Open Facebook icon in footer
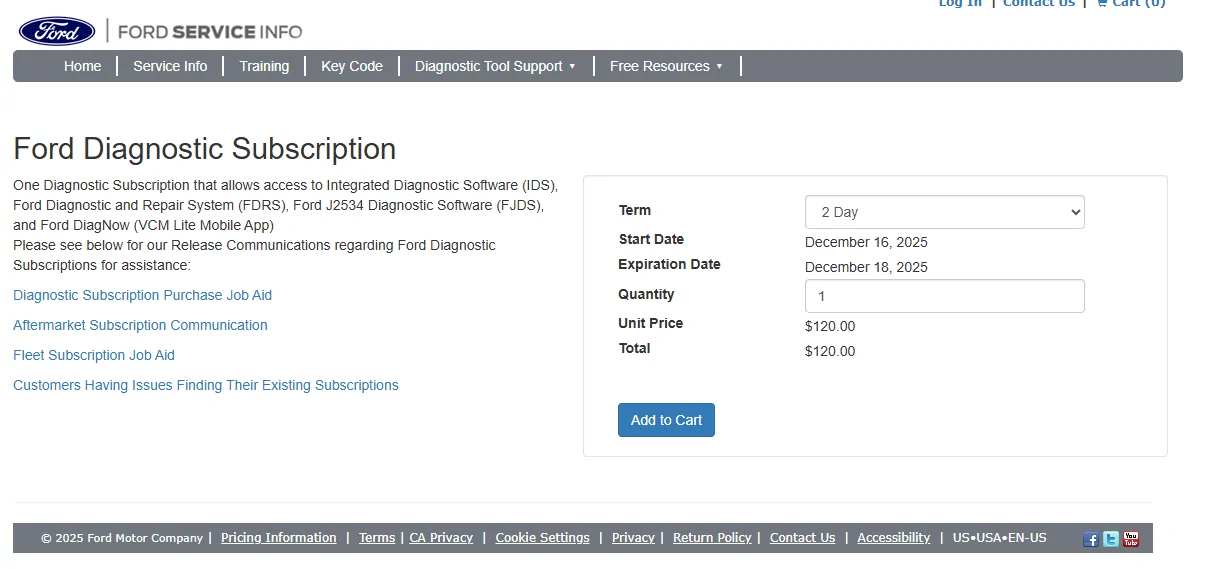 pyautogui.click(x=1091, y=539)
